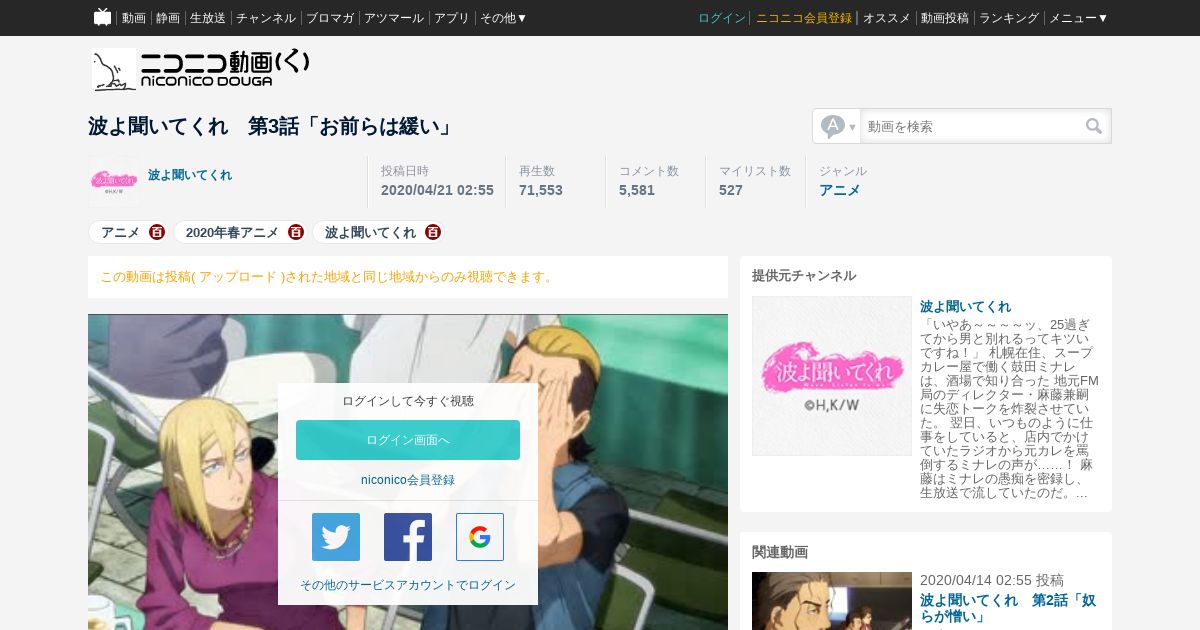Open アツマール in top navigation
Viewport: 1200px width, 630px height.
click(394, 18)
